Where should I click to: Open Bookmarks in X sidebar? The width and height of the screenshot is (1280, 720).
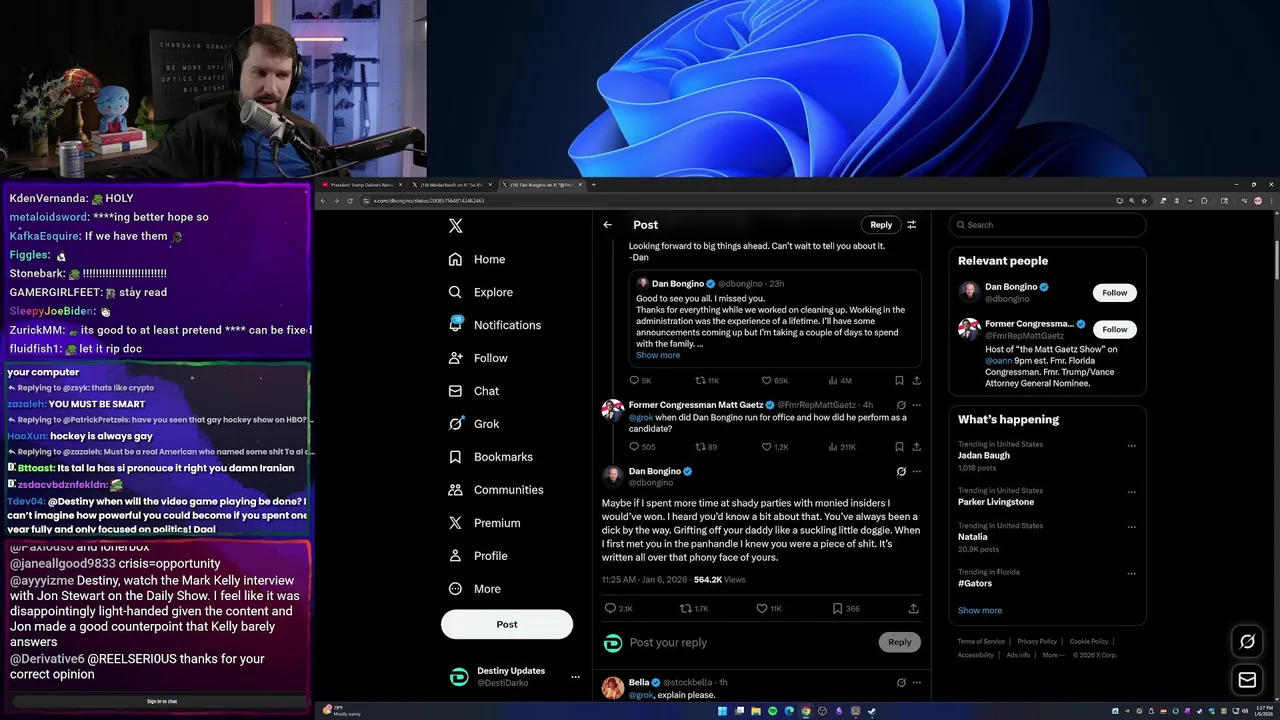coord(490,457)
